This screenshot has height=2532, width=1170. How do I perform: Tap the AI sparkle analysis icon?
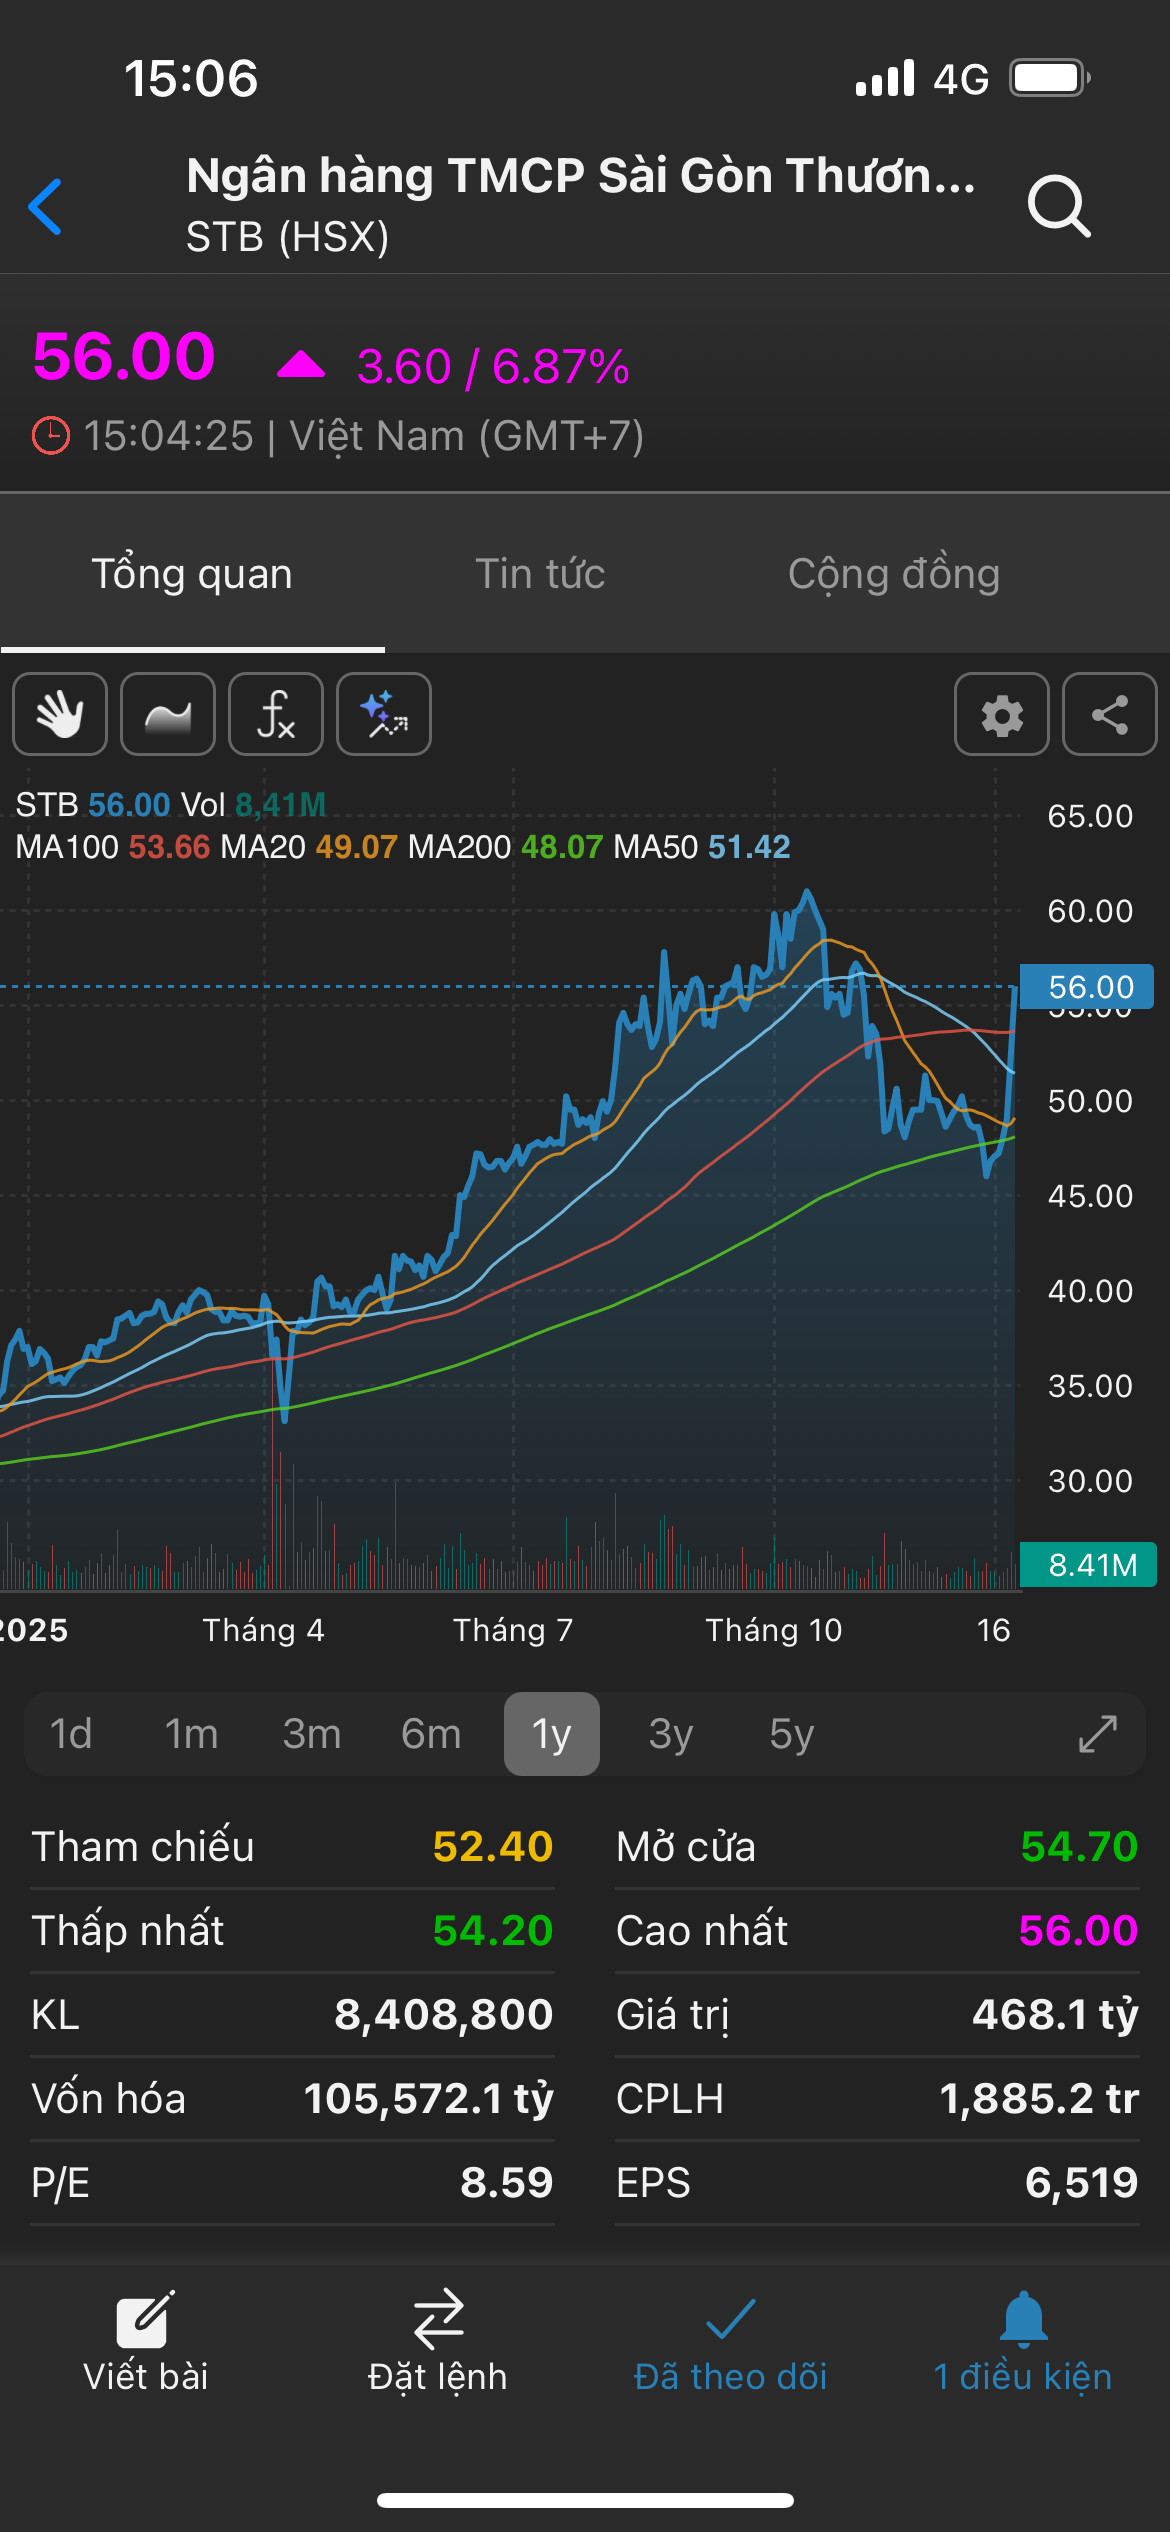[x=384, y=714]
